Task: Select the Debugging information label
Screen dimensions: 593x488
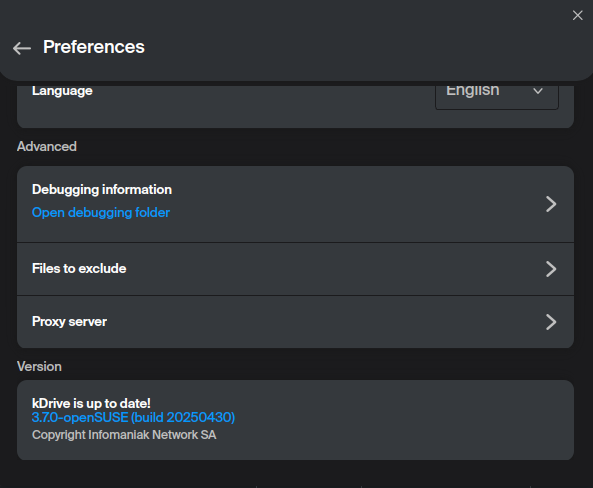Action: pyautogui.click(x=102, y=190)
